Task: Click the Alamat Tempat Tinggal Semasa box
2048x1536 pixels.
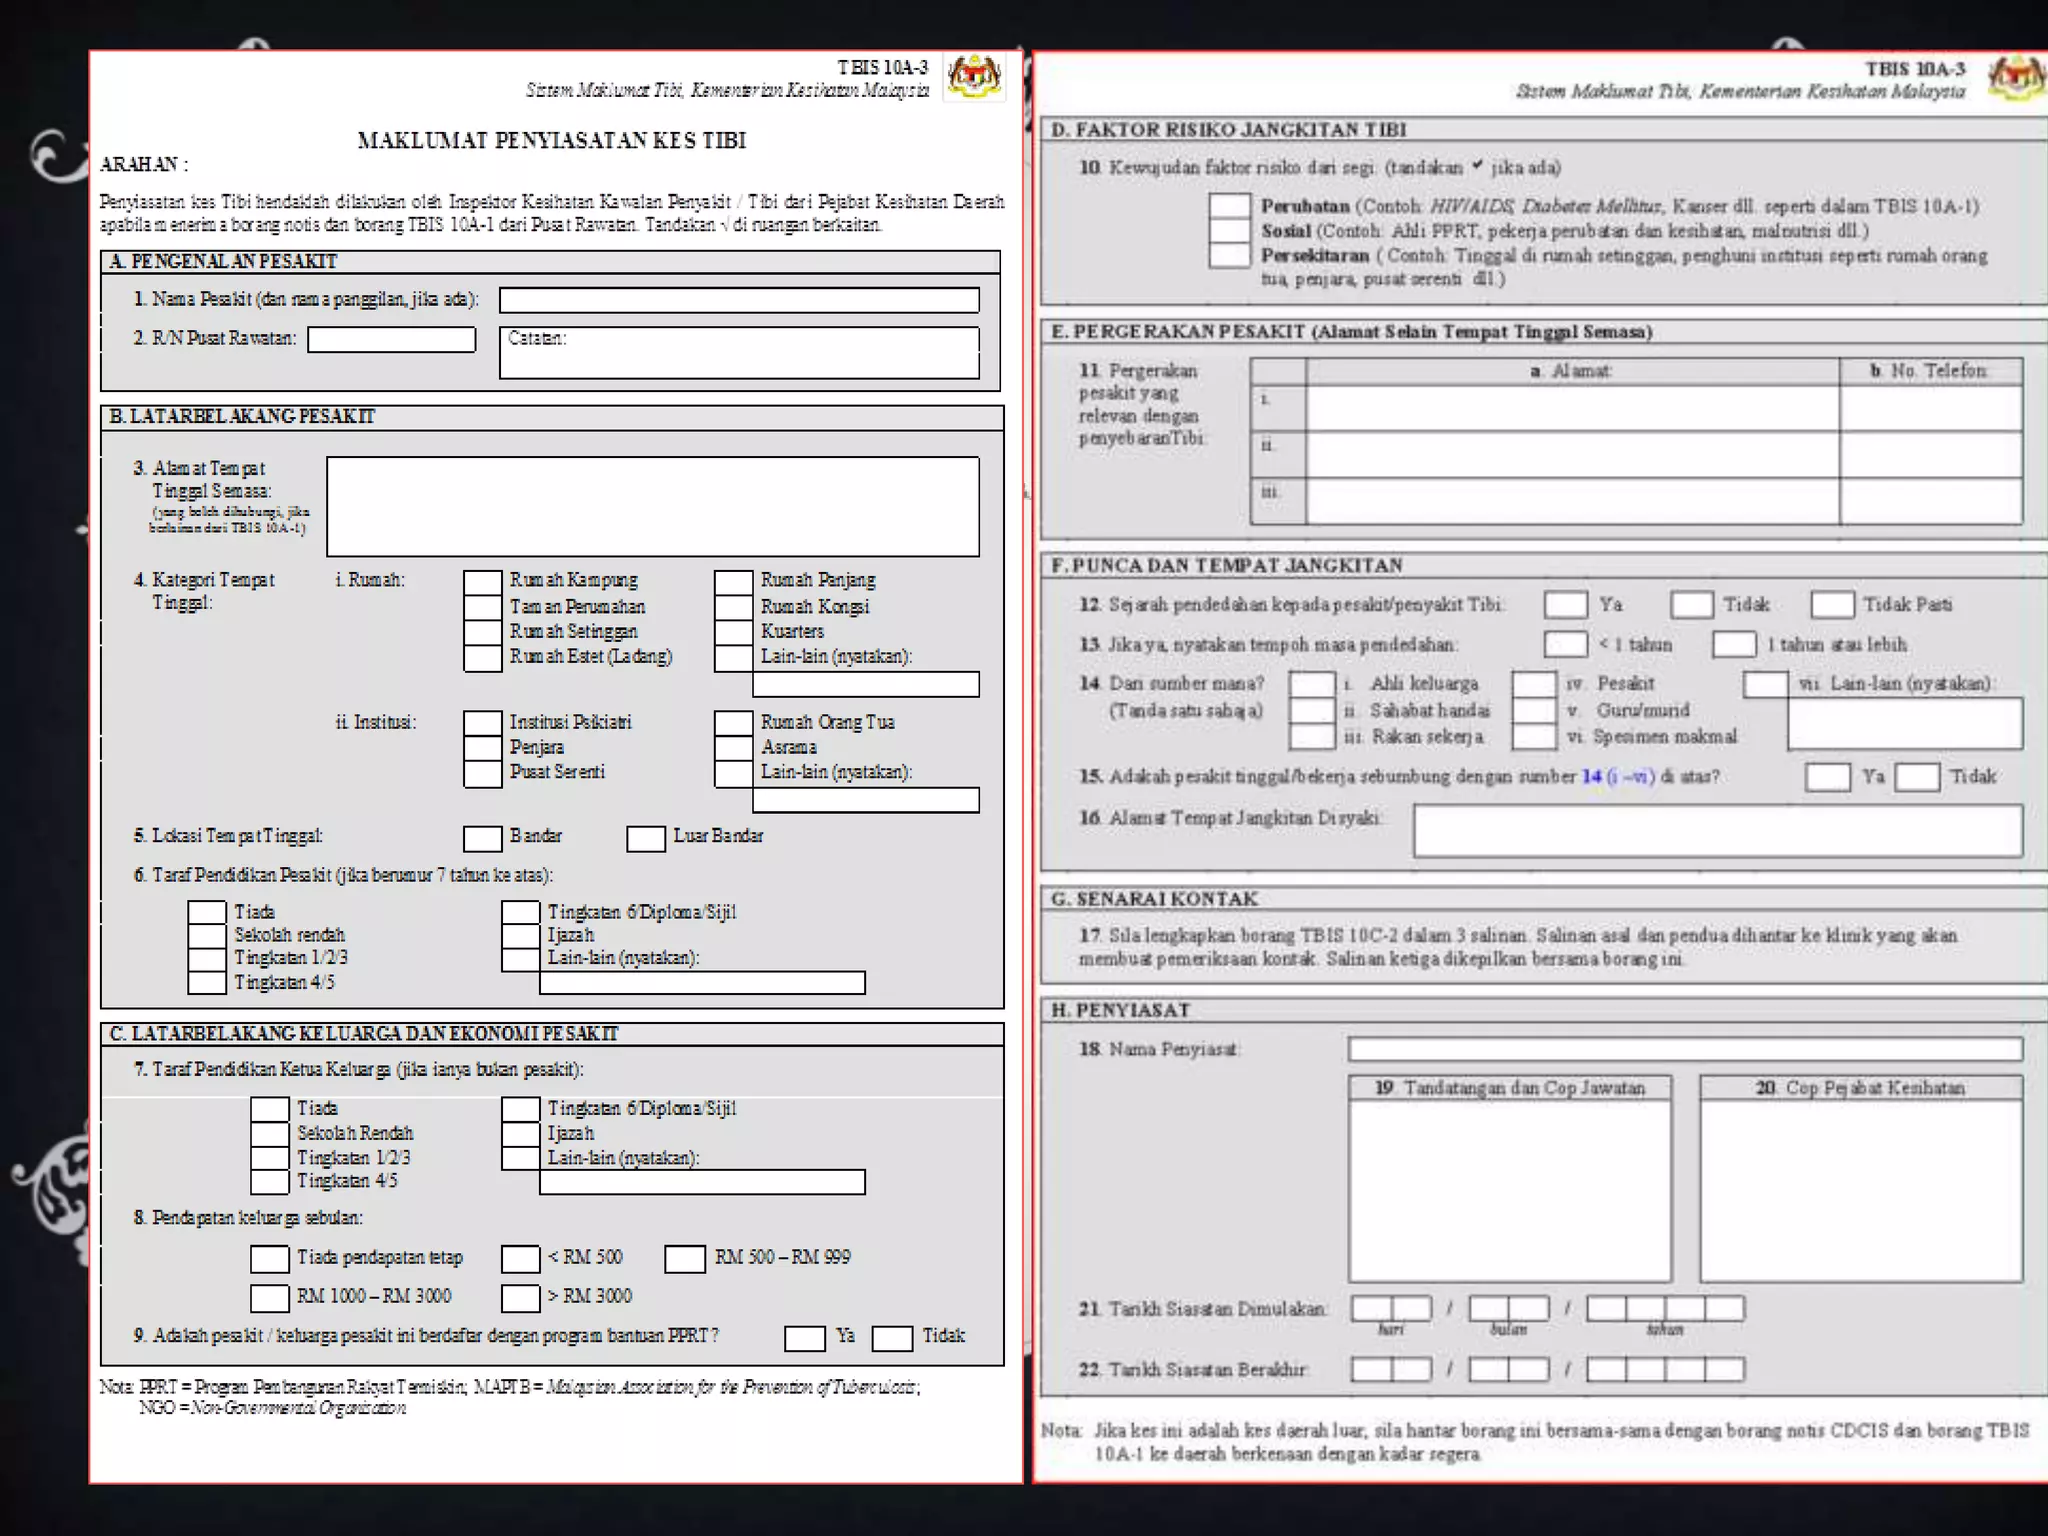Action: (x=652, y=506)
